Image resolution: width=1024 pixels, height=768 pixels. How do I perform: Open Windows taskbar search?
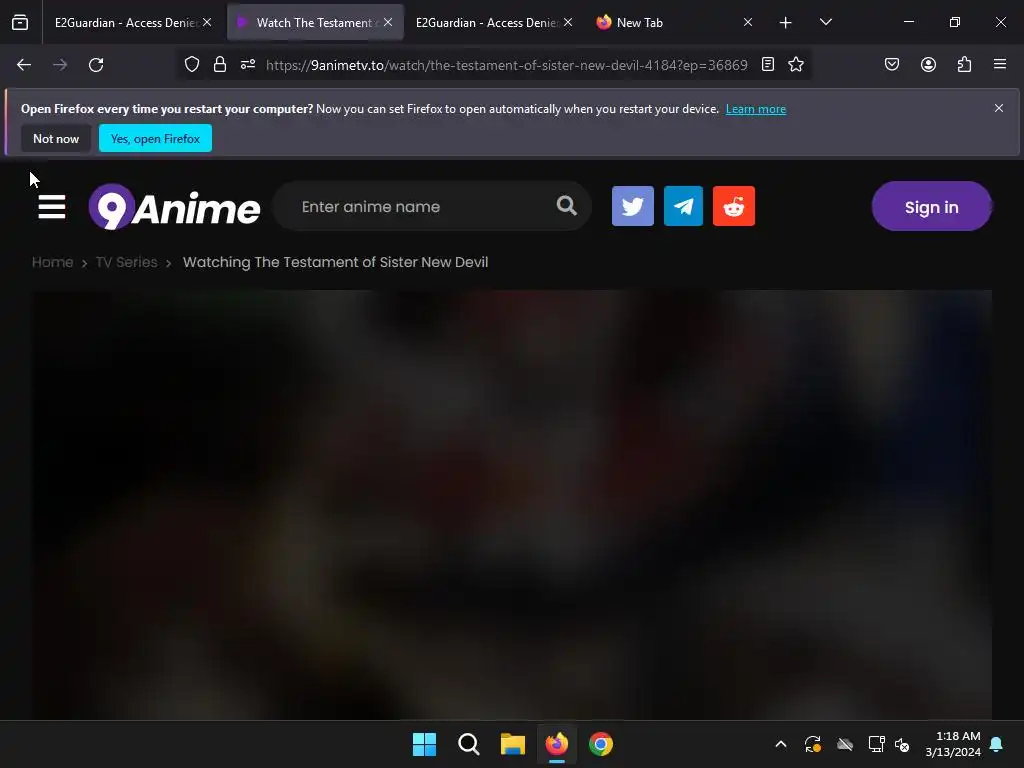coord(469,744)
